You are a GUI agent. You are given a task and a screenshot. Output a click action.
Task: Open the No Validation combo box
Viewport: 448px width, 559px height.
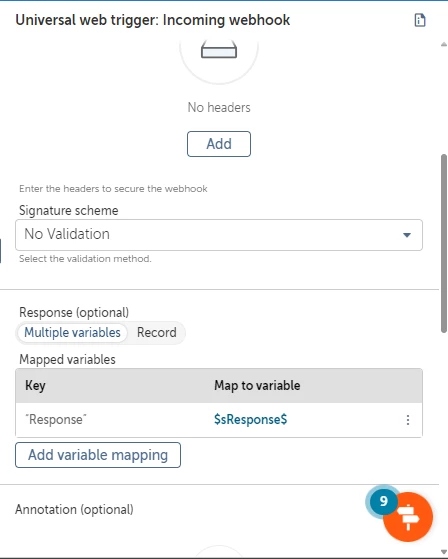click(219, 235)
